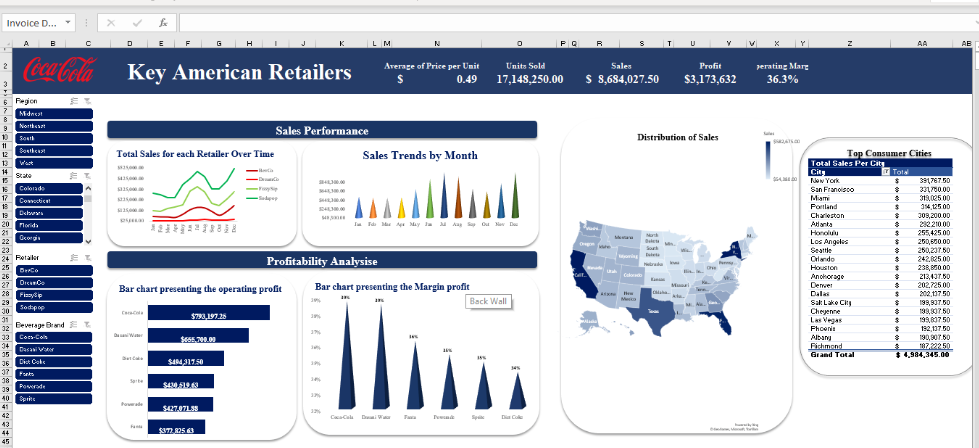Filter by Dasani Water beverage brand
This screenshot has width=979, height=448.
pos(54,349)
